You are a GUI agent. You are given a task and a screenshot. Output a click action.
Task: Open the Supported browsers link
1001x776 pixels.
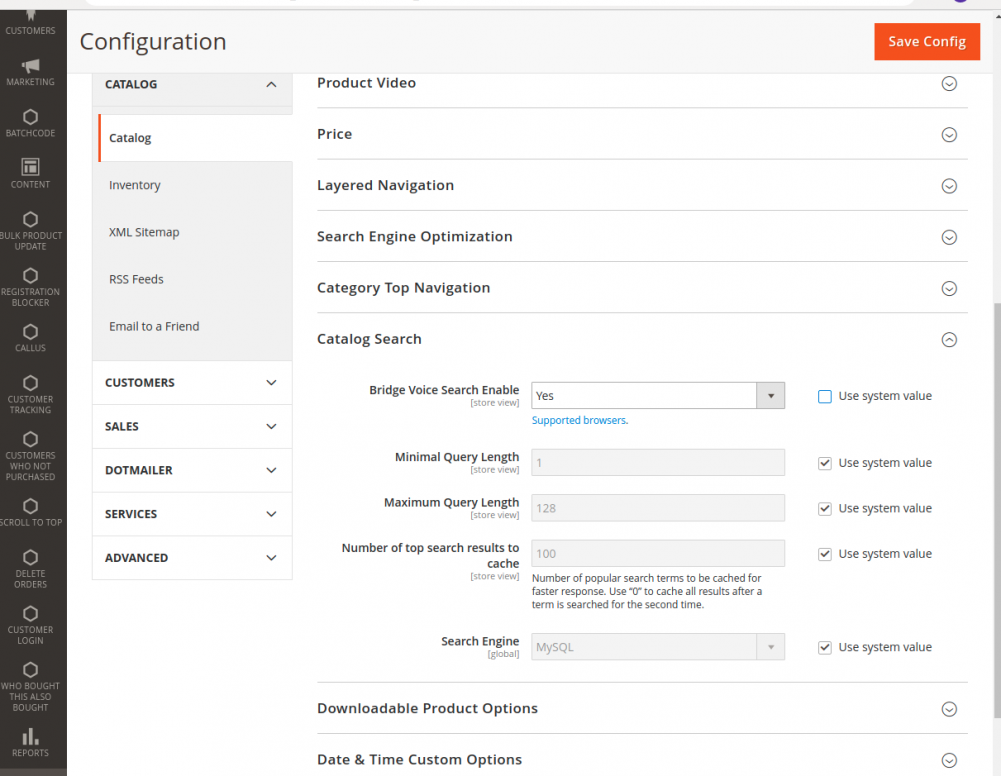[578, 420]
